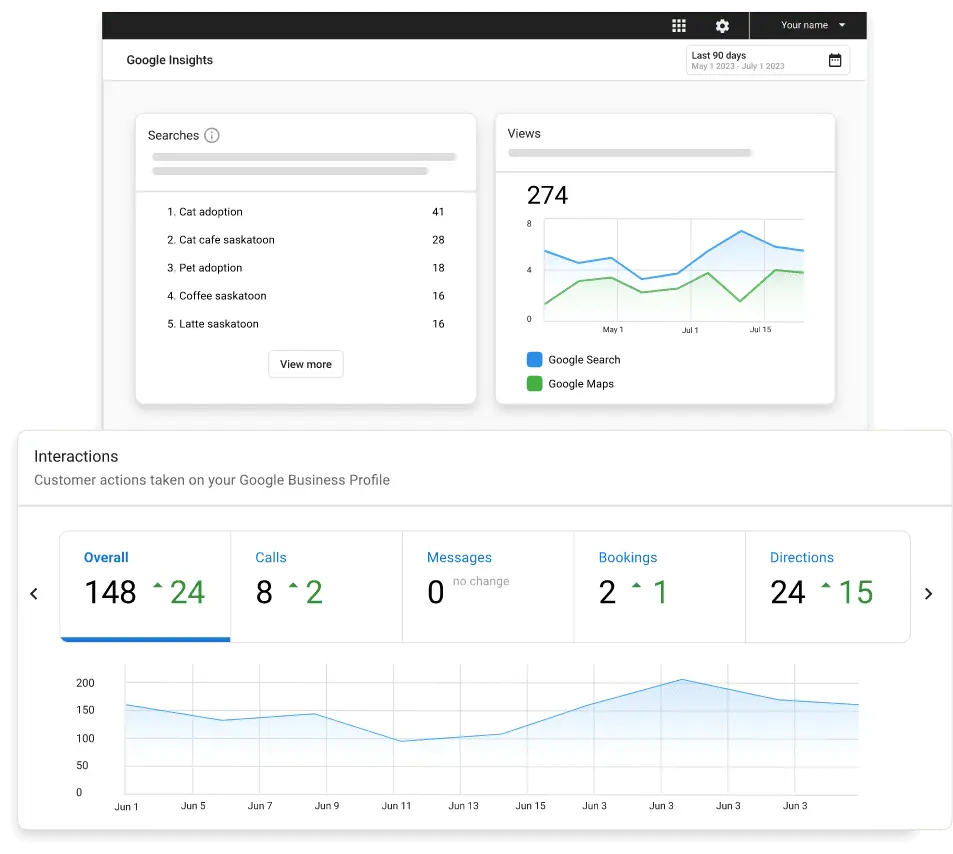Open the Your name account dropdown
This screenshot has width=953, height=854.
806,25
